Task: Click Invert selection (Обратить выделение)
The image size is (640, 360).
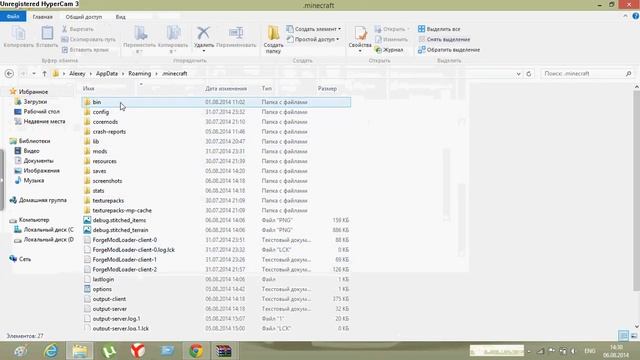Action: pyautogui.click(x=449, y=50)
